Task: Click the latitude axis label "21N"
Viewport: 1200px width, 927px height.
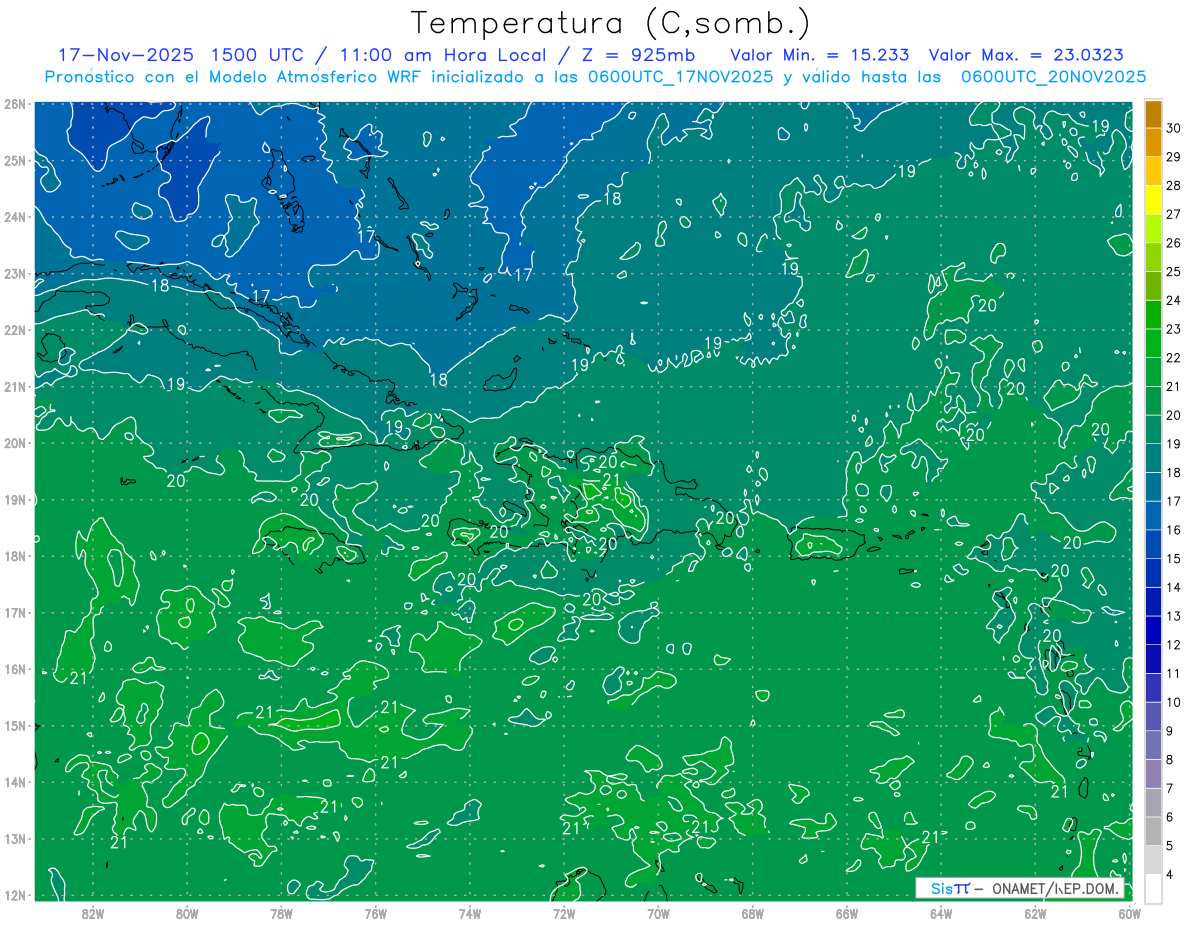Action: [16, 386]
